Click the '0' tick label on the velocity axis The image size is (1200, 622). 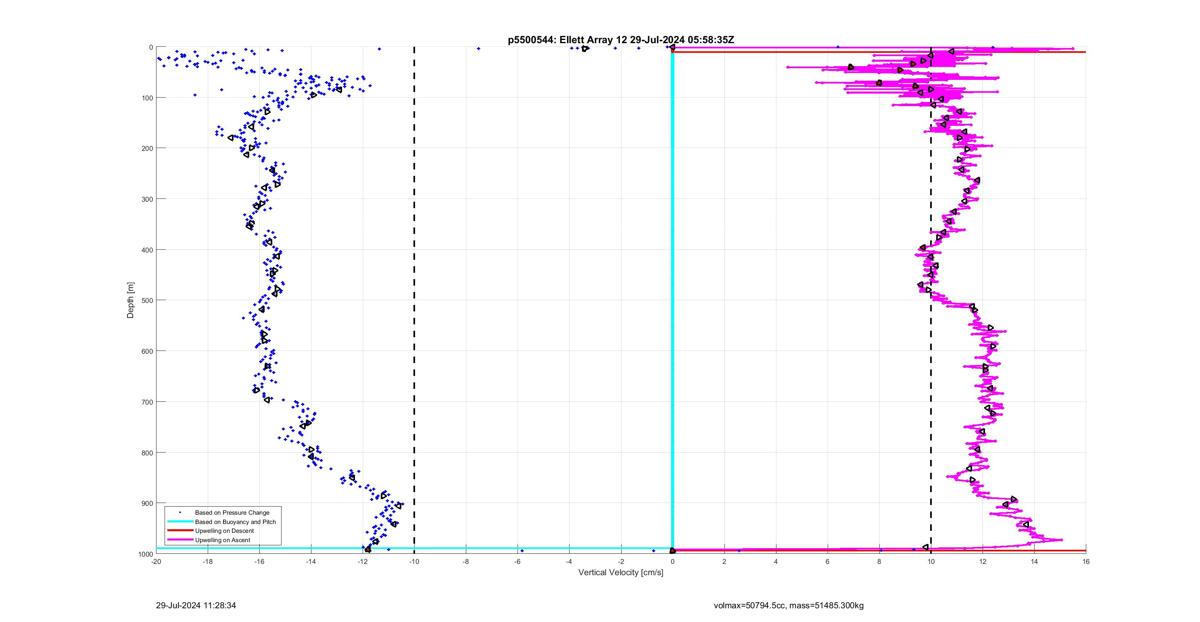pyautogui.click(x=673, y=561)
